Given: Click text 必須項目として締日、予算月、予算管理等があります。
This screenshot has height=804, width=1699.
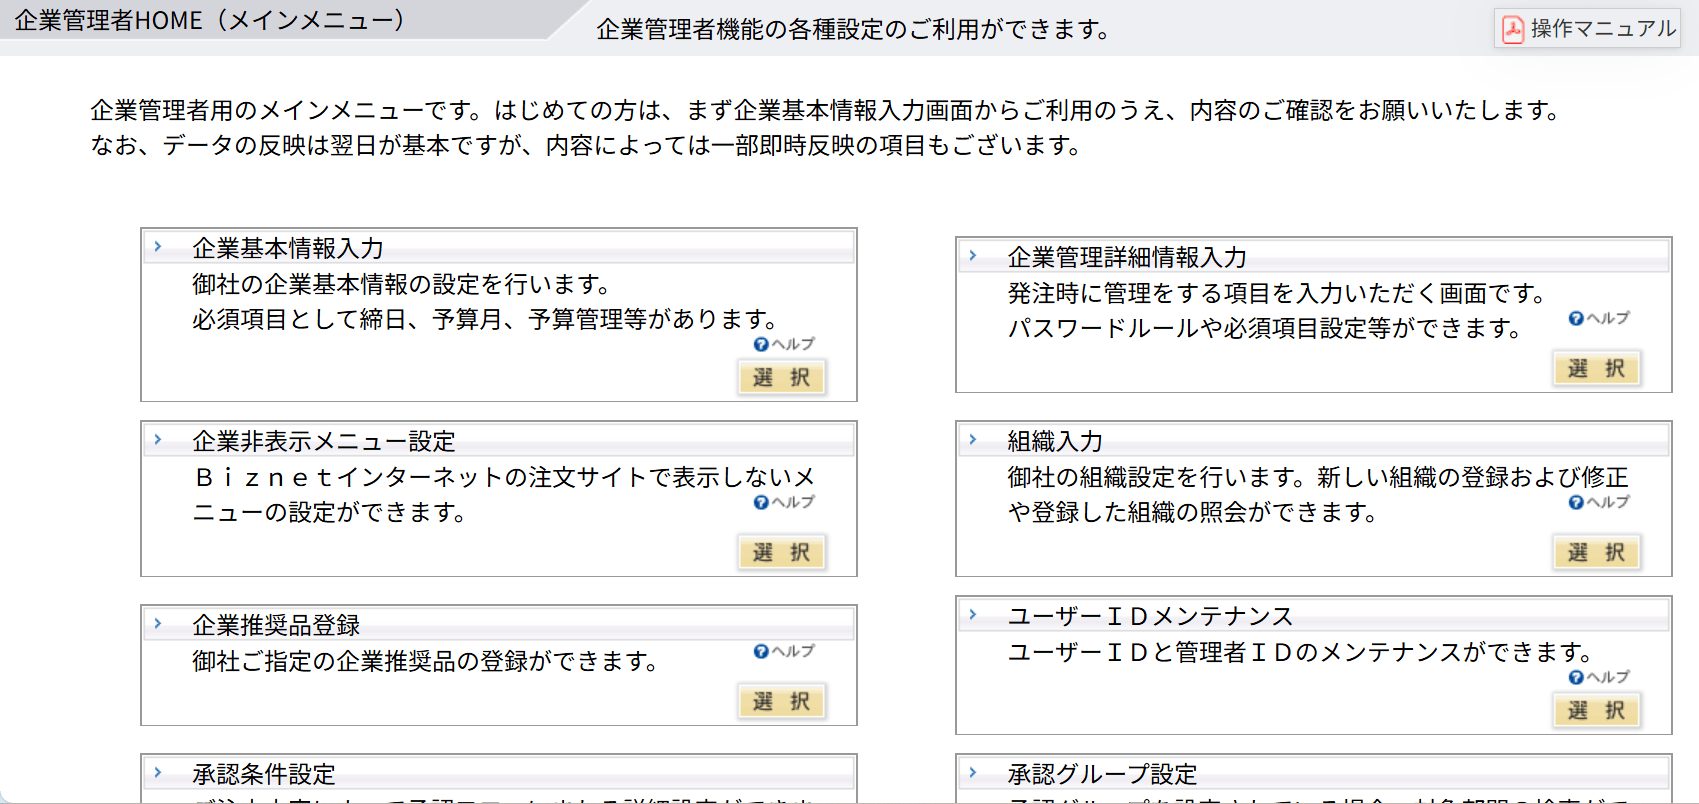Looking at the screenshot, I should 486,319.
